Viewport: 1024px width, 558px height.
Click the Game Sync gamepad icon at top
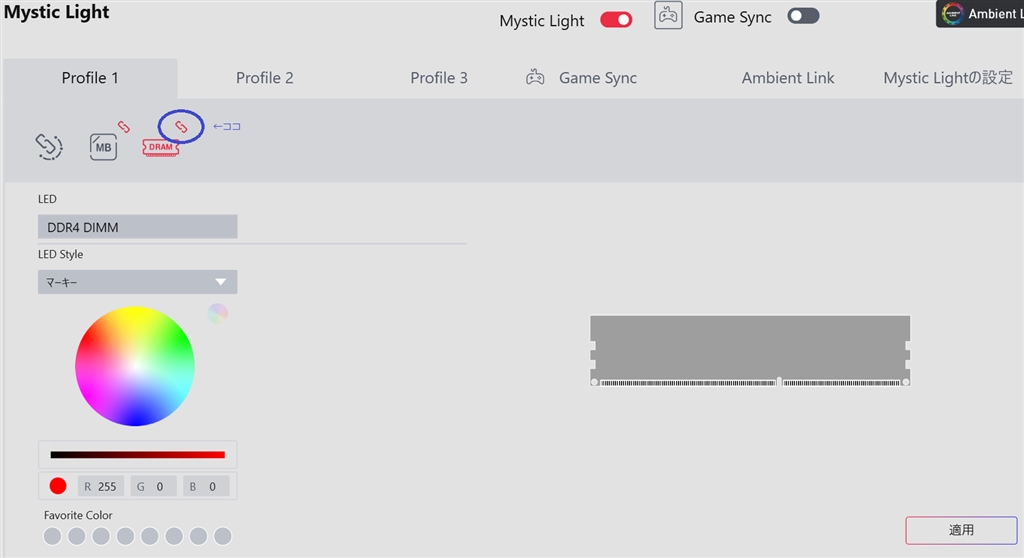(668, 16)
